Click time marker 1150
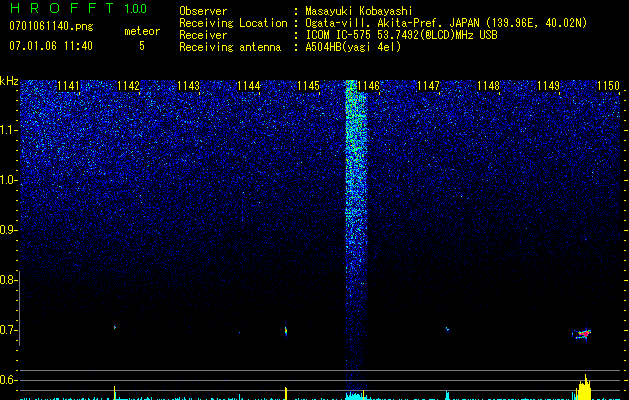This screenshot has width=629, height=400. (x=609, y=85)
